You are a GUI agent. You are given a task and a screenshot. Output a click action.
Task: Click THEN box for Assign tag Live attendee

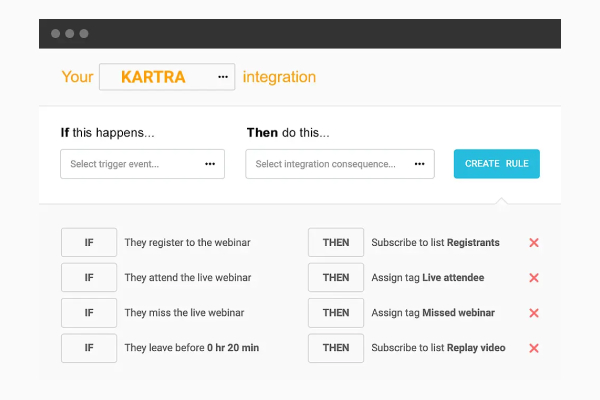tap(336, 278)
